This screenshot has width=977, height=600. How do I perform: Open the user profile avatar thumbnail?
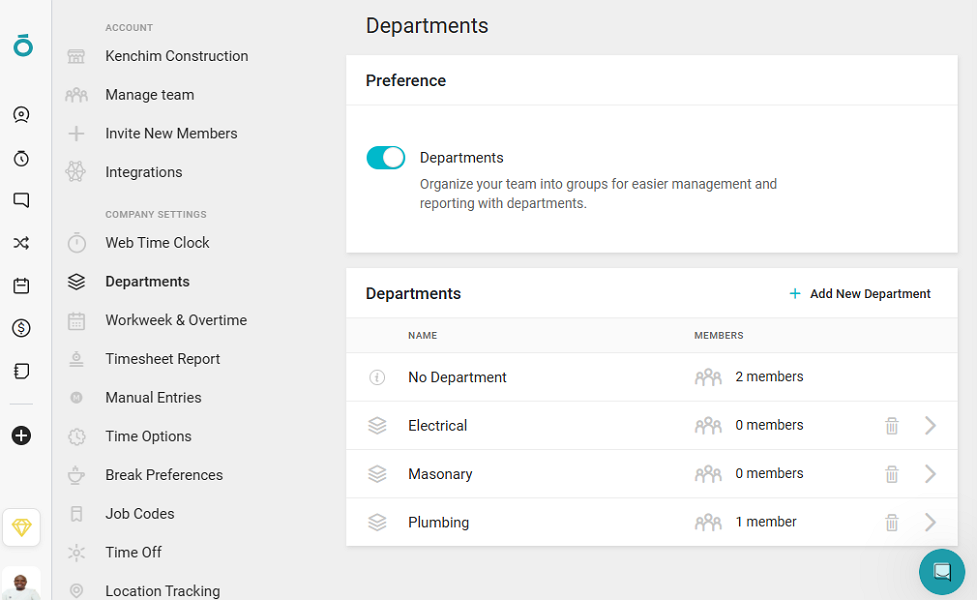[21, 584]
